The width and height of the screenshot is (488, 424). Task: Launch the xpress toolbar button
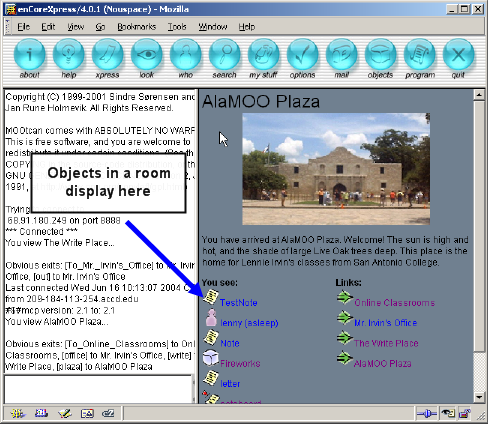pos(108,54)
